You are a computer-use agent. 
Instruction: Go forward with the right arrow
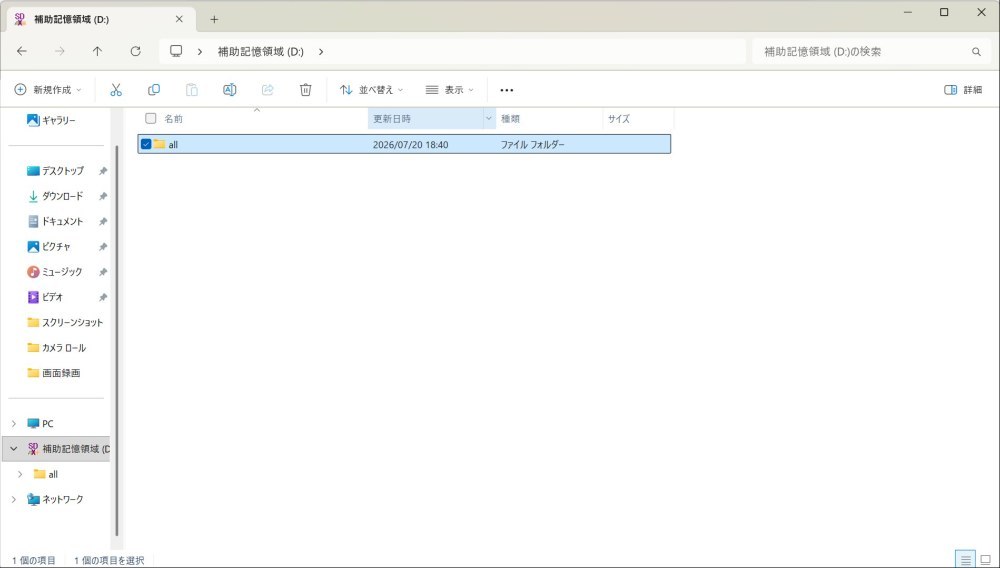tap(59, 52)
